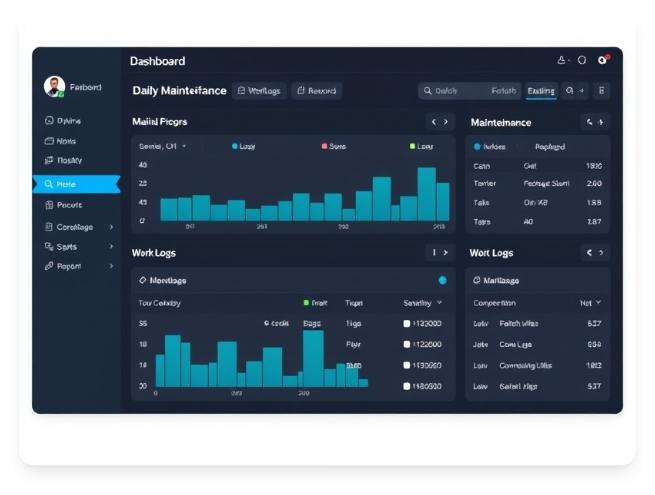
Task: Click the notification icon with red badge
Action: [602, 61]
